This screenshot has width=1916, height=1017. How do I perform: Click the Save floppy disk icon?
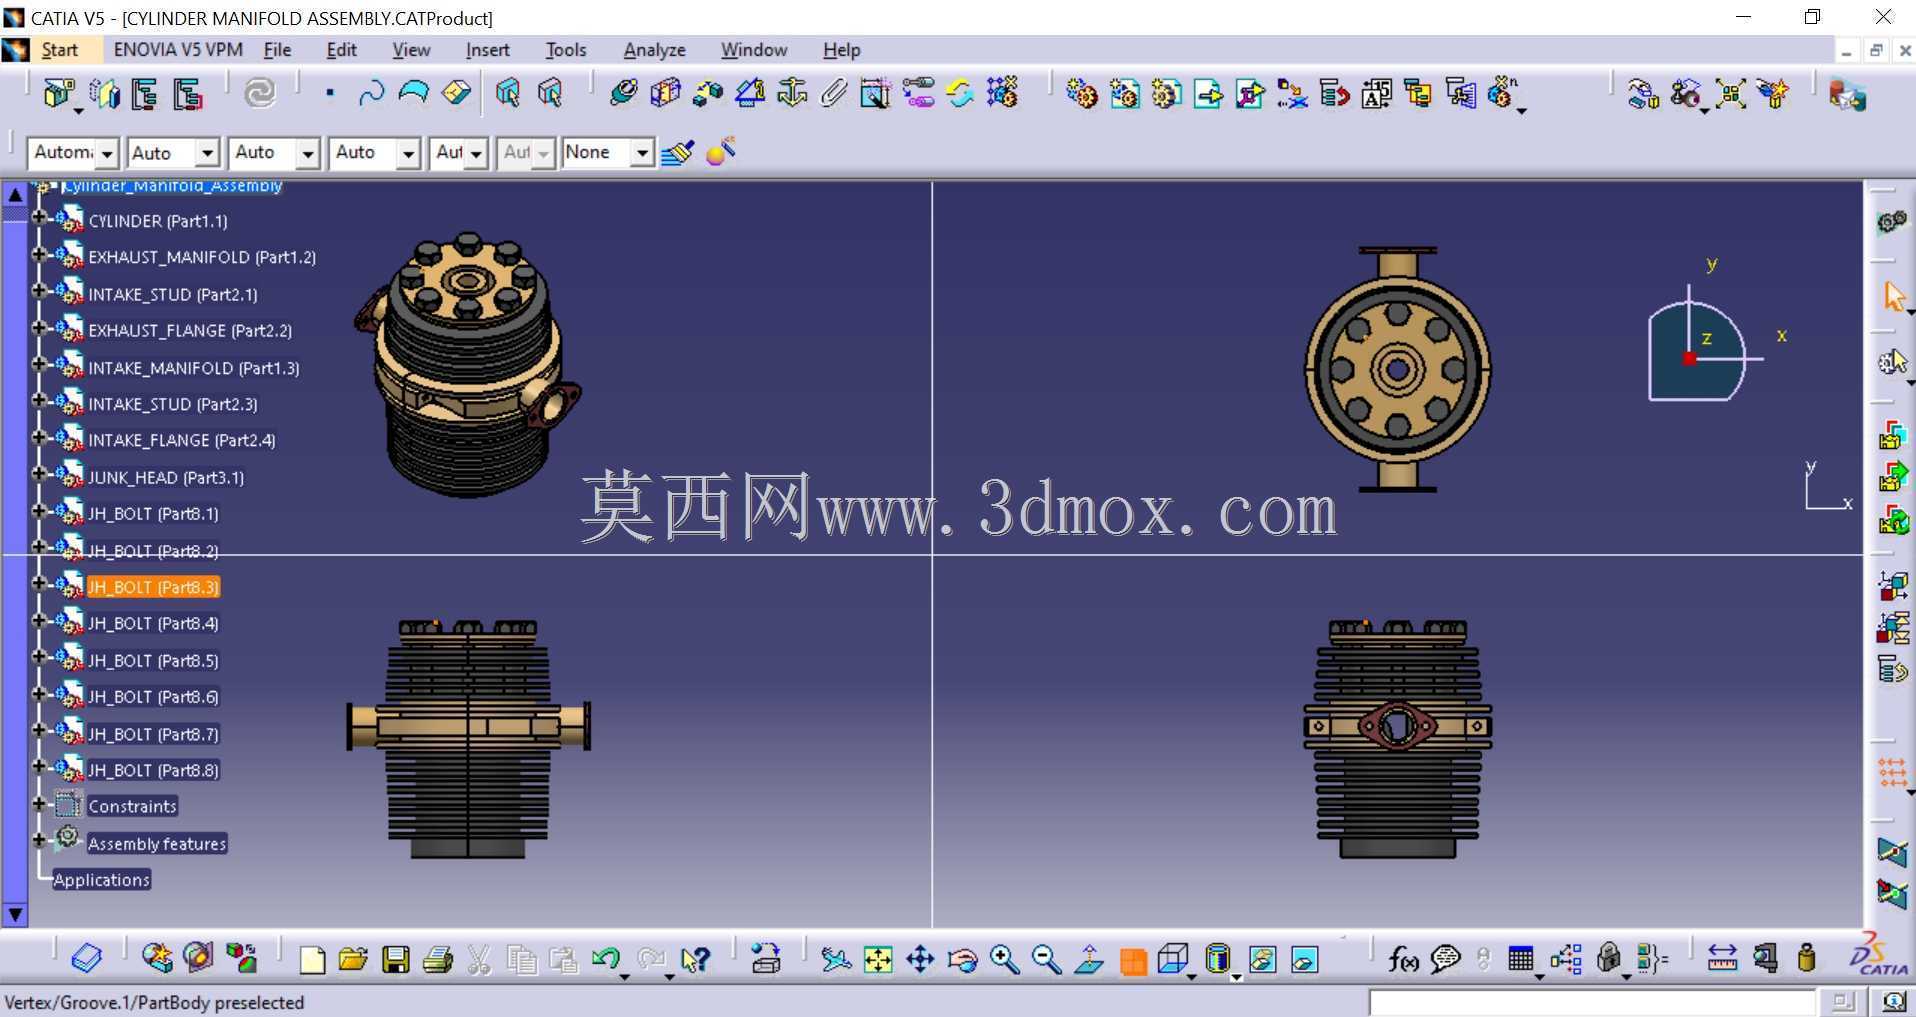[x=396, y=960]
